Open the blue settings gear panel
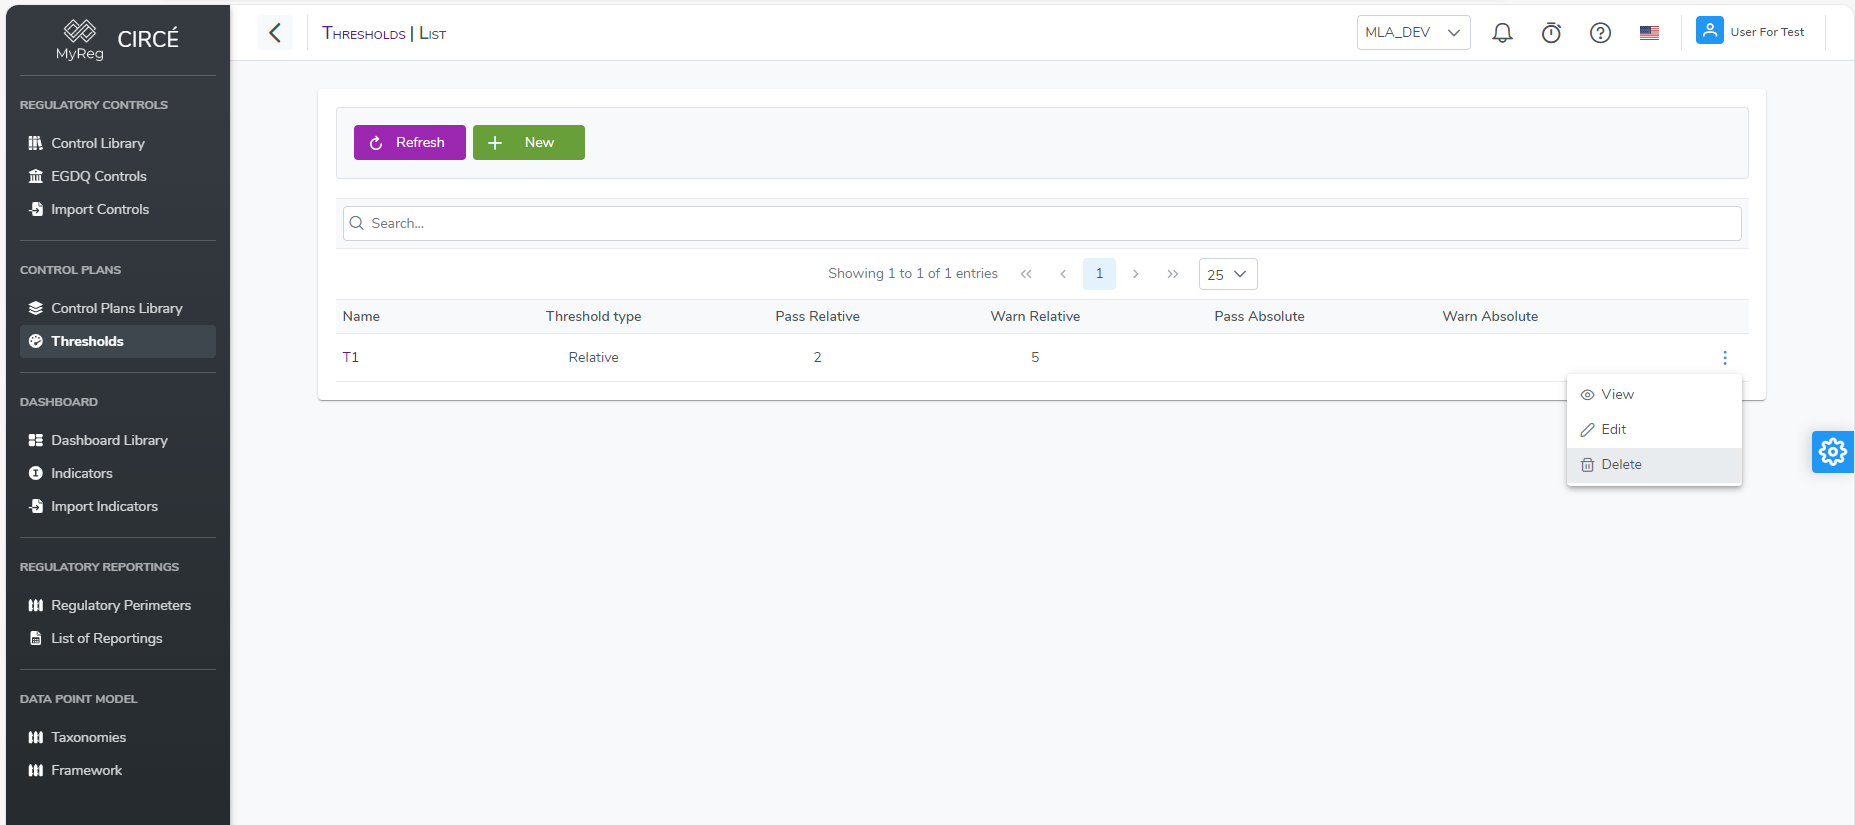1855x825 pixels. [1832, 452]
